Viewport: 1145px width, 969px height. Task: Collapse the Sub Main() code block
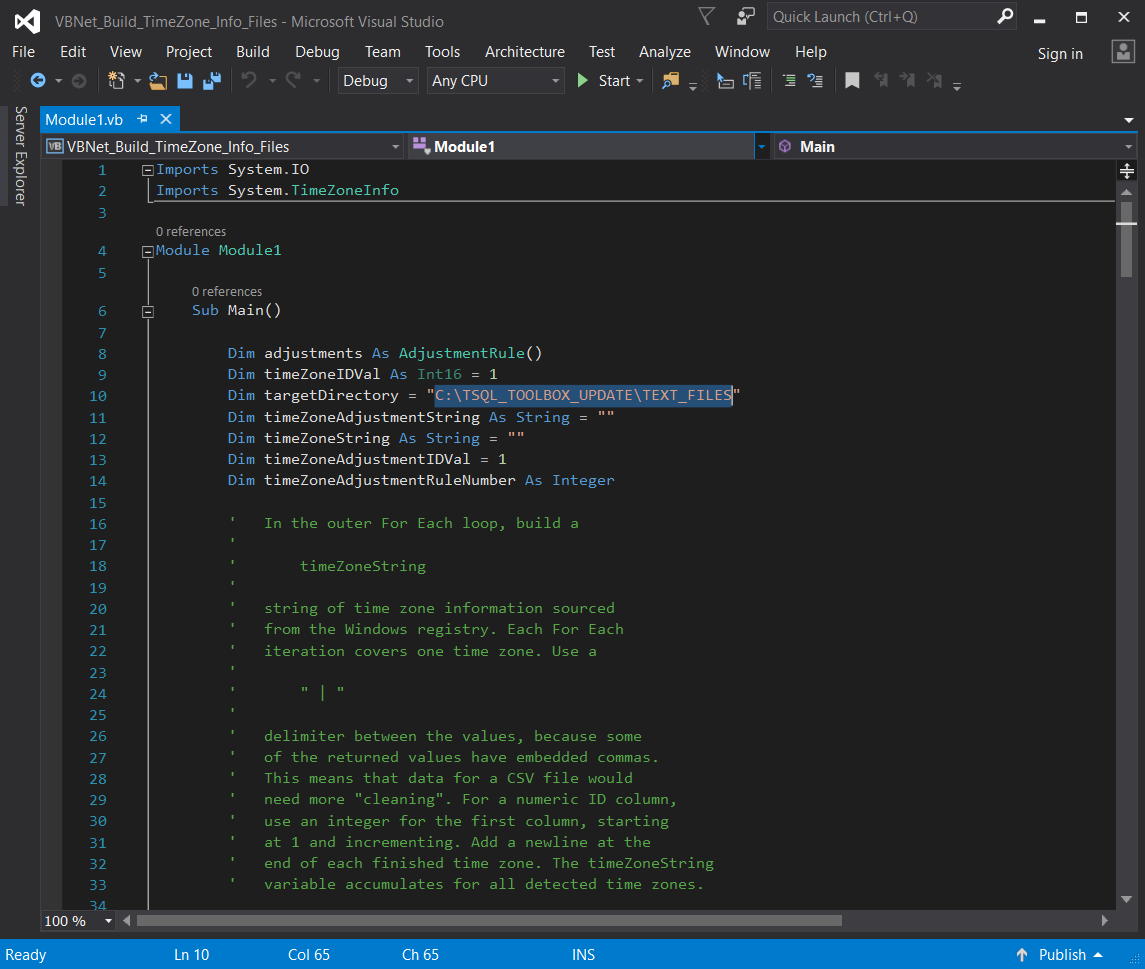click(x=148, y=311)
